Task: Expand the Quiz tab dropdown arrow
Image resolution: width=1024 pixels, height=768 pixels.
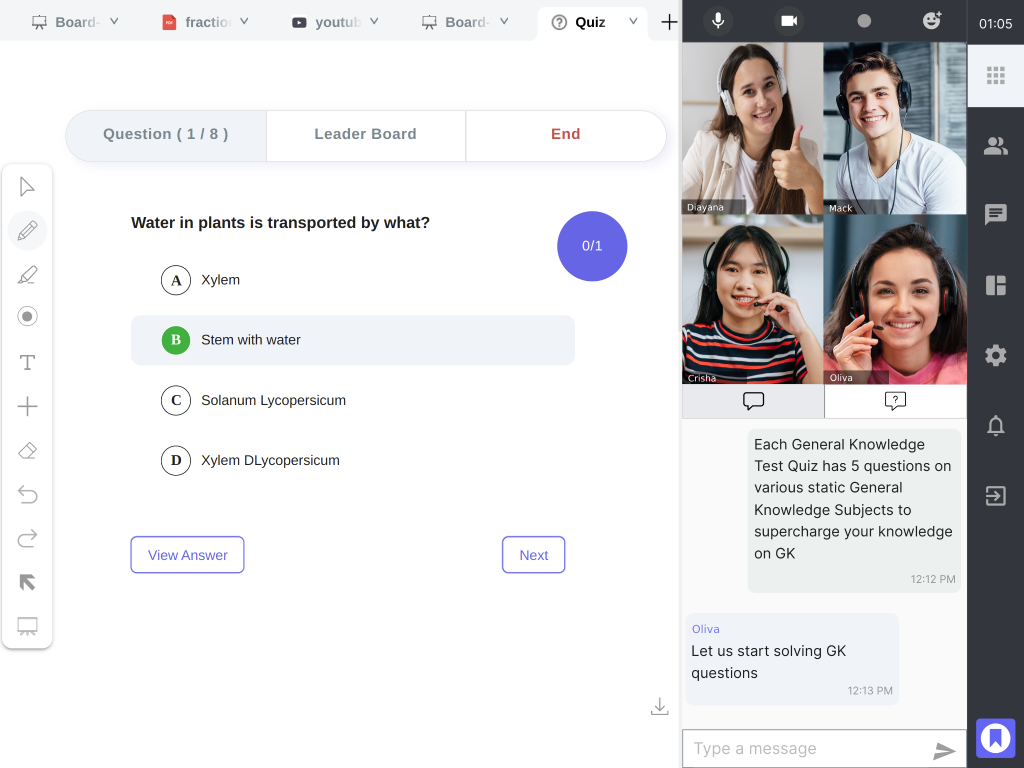Action: [x=633, y=21]
